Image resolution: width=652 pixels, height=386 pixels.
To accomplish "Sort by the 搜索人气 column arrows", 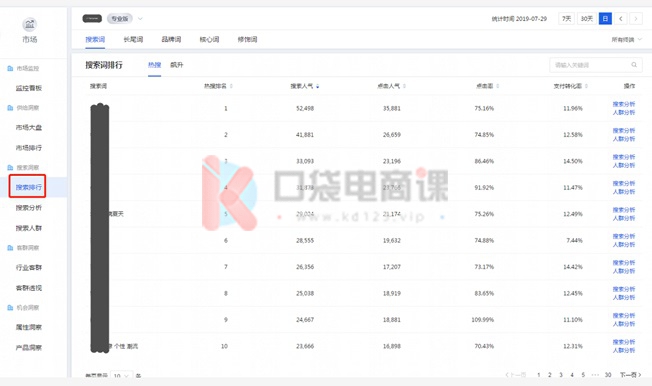I will click(318, 86).
